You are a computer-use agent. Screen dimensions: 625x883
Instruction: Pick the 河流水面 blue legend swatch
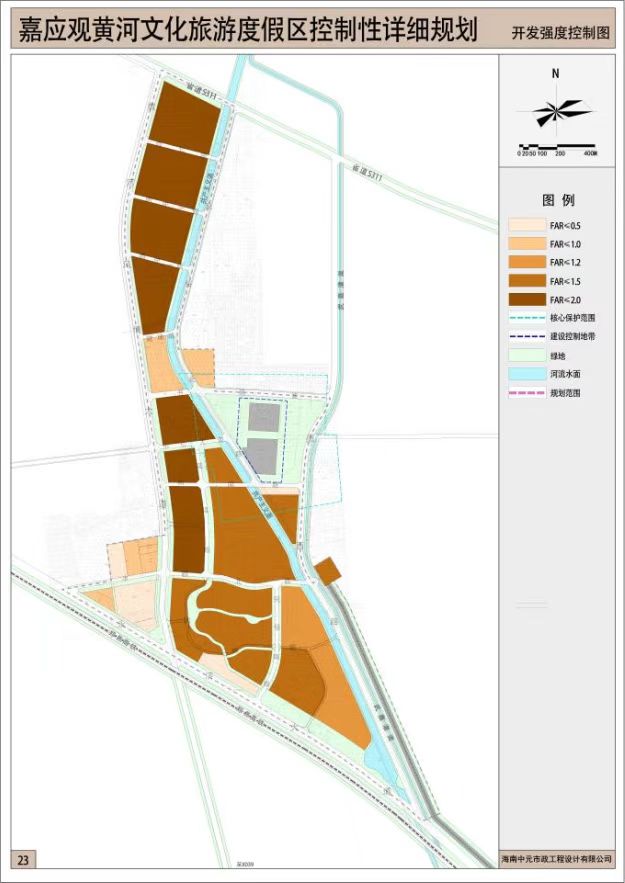coord(525,375)
